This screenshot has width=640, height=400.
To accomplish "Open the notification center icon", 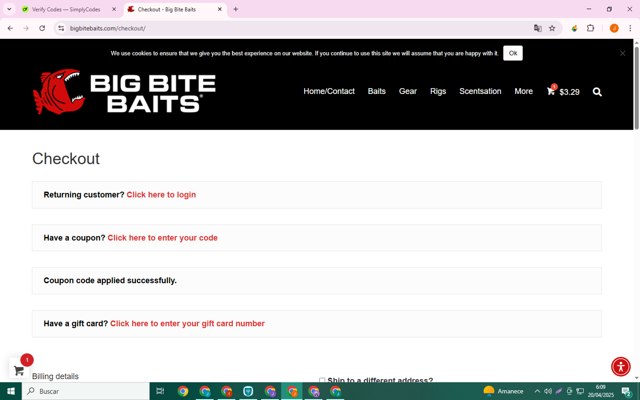I will (627, 391).
